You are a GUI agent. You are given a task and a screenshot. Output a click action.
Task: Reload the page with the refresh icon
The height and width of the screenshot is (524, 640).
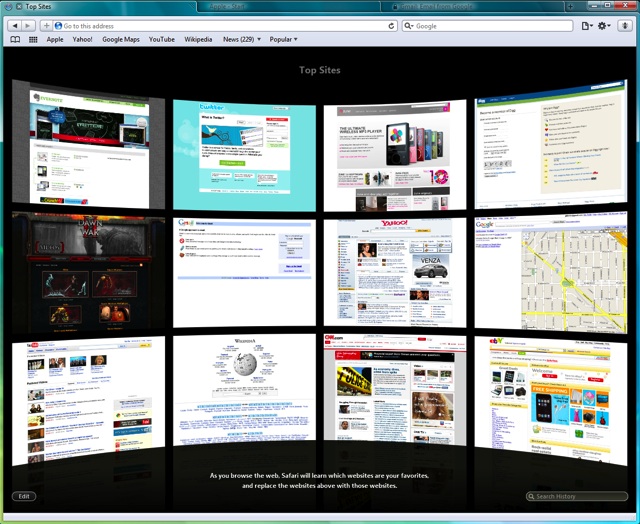tap(391, 26)
